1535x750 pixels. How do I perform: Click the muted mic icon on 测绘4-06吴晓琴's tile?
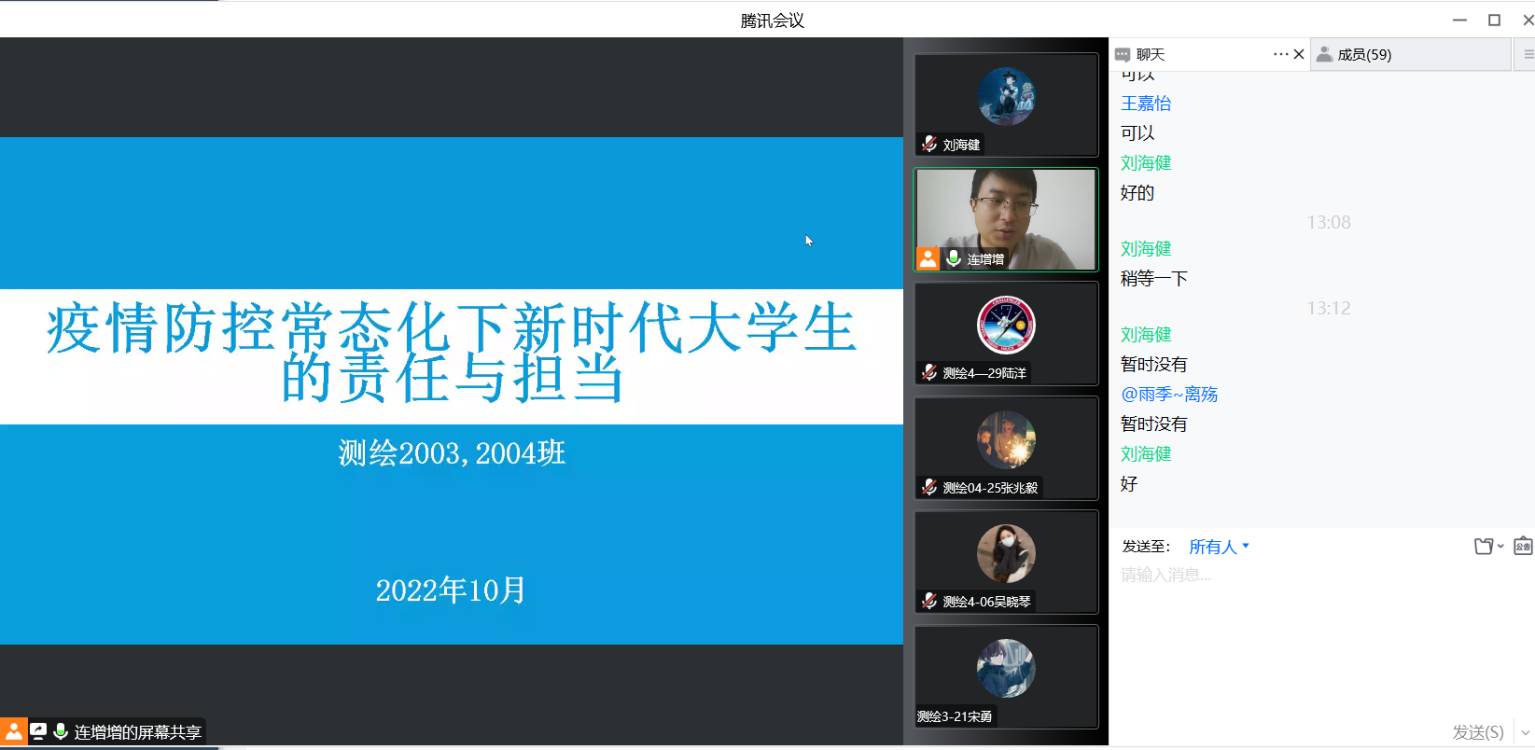pos(929,601)
